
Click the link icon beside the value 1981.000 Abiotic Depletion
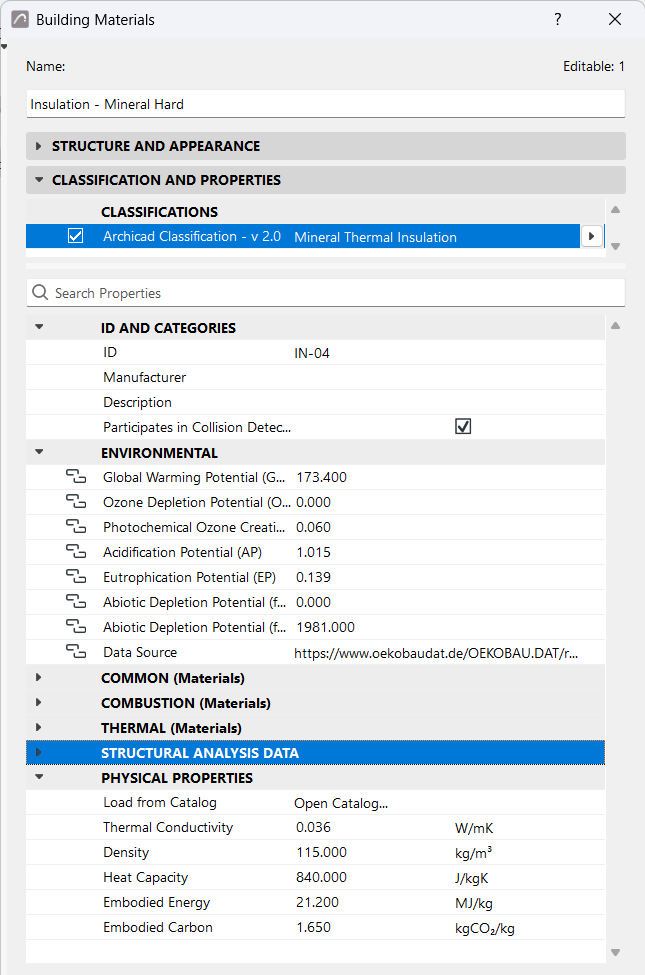pyautogui.click(x=76, y=626)
